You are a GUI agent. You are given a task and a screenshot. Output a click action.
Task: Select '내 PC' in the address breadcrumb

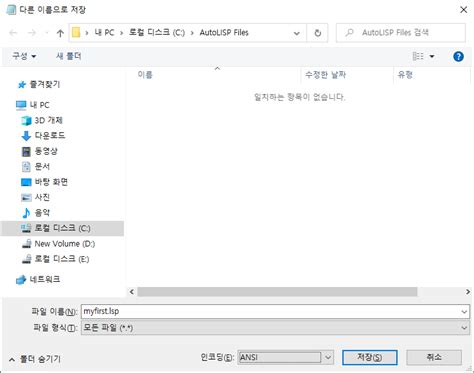[x=104, y=33]
